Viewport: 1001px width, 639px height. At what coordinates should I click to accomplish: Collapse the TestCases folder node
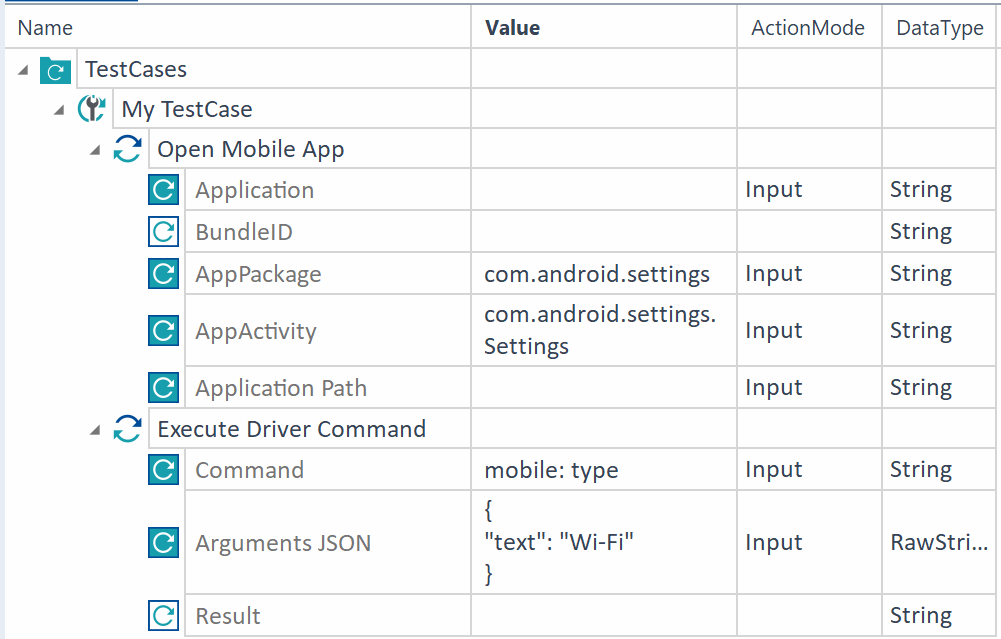[23, 70]
